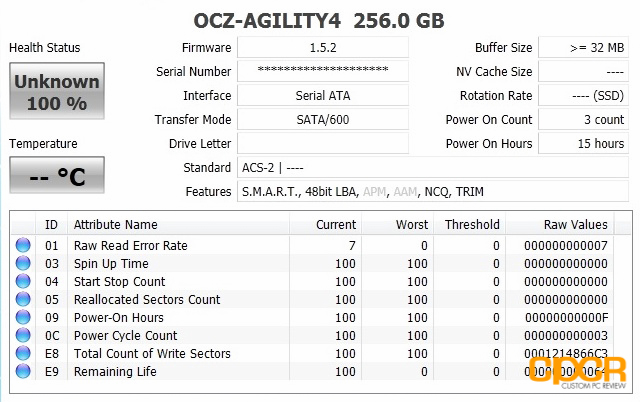
Task: Click the blue status orb for Spin Up Time
Action: 23,263
